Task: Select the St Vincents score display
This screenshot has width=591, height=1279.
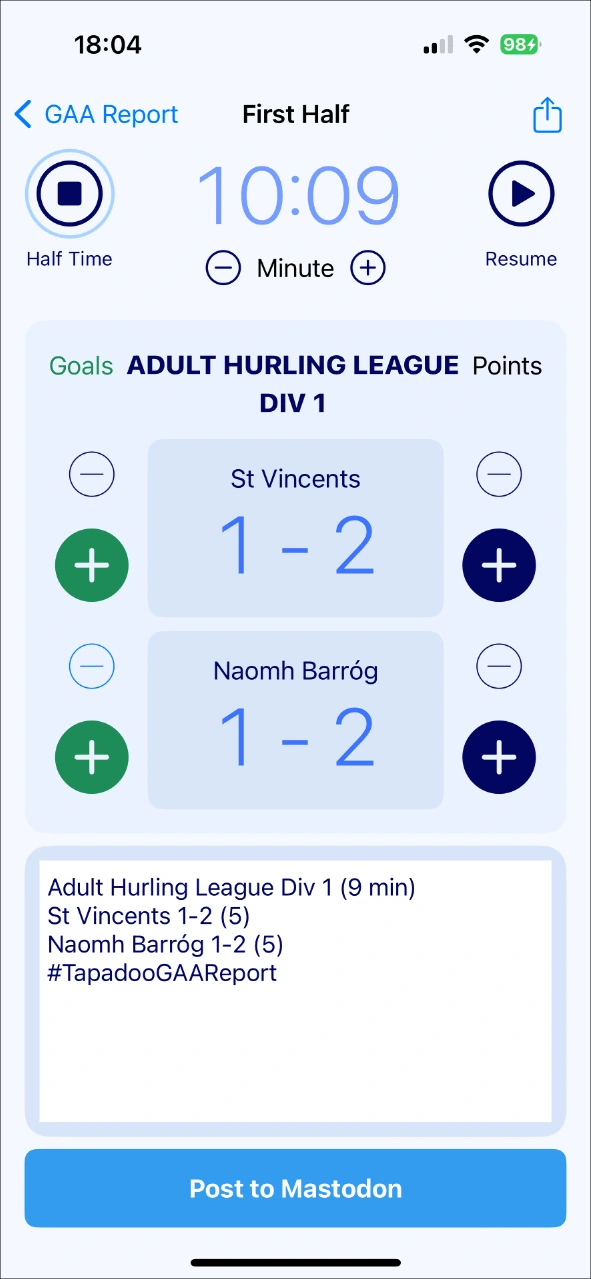Action: click(295, 527)
